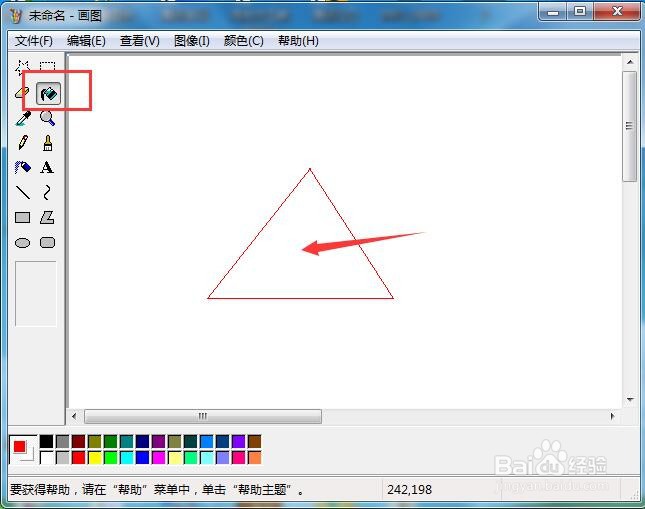Viewport: 645px width, 509px height.
Task: Pick the black color swatch
Action: (46, 442)
